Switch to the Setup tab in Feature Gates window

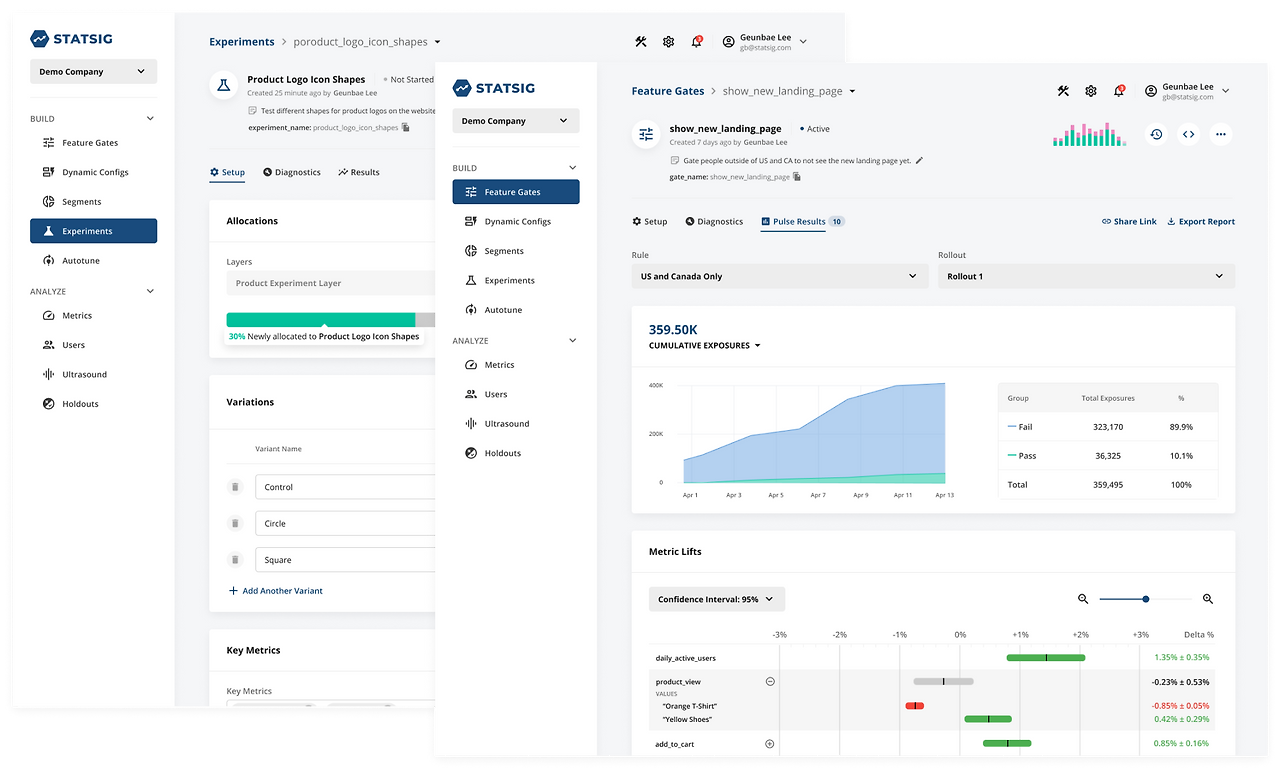pos(650,222)
